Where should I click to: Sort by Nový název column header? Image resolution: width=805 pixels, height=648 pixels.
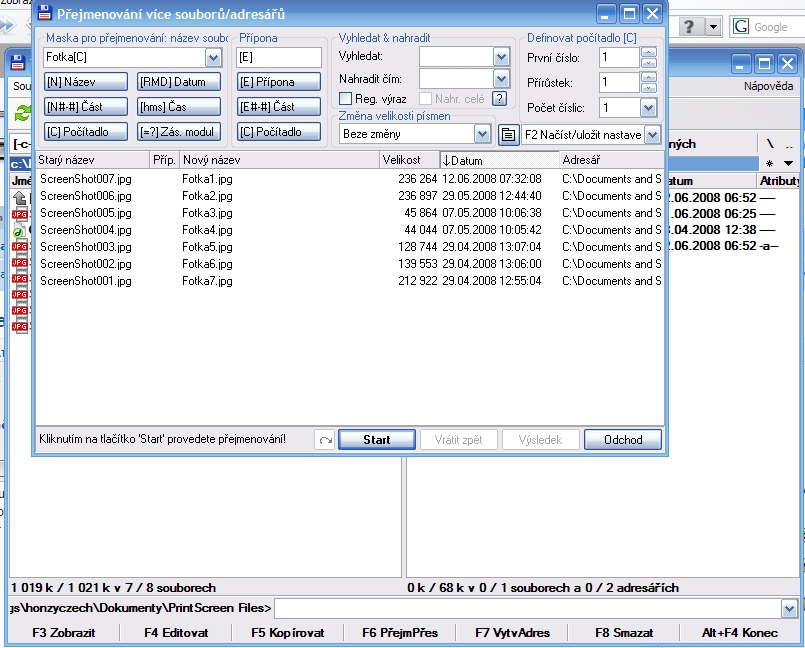coord(279,160)
